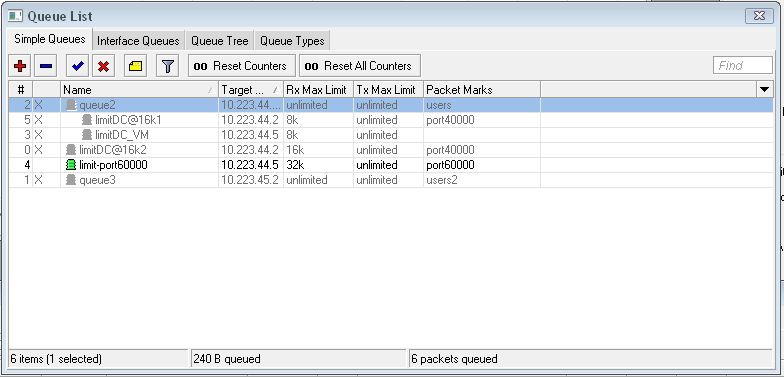784x377 pixels.
Task: Select queue3 name in list
Action: pyautogui.click(x=98, y=180)
